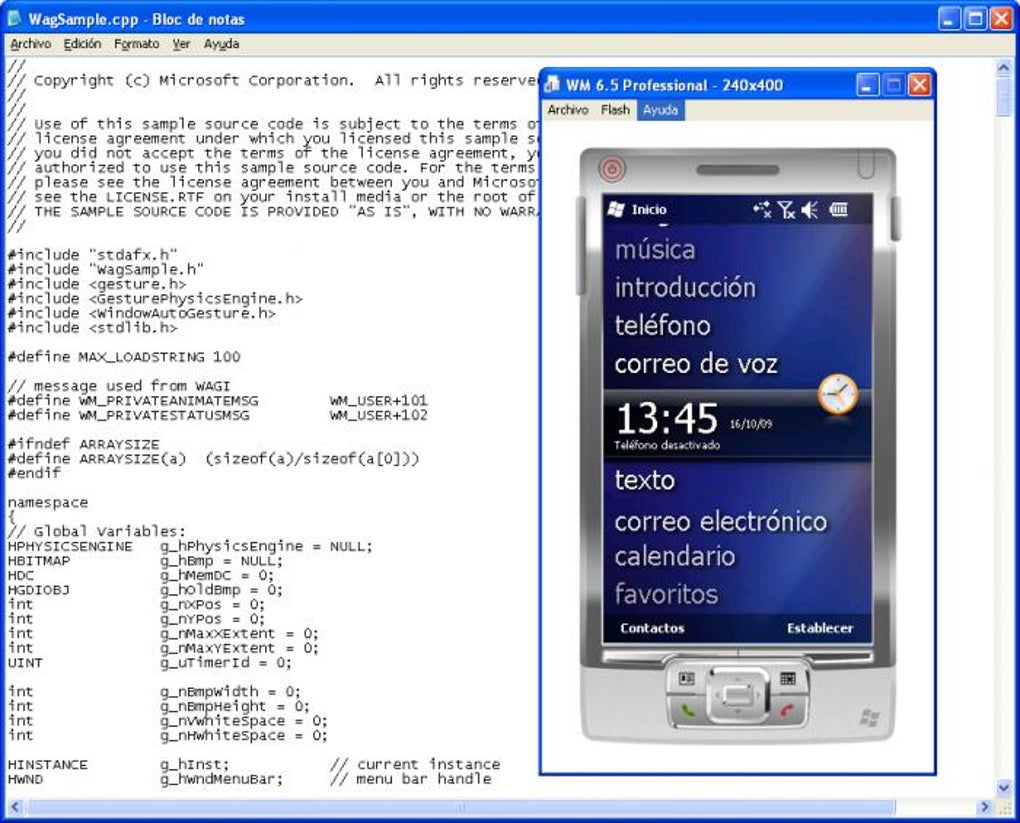Viewport: 1020px width, 823px height.
Task: Click the #include <gesture.h> line
Action: (x=96, y=284)
